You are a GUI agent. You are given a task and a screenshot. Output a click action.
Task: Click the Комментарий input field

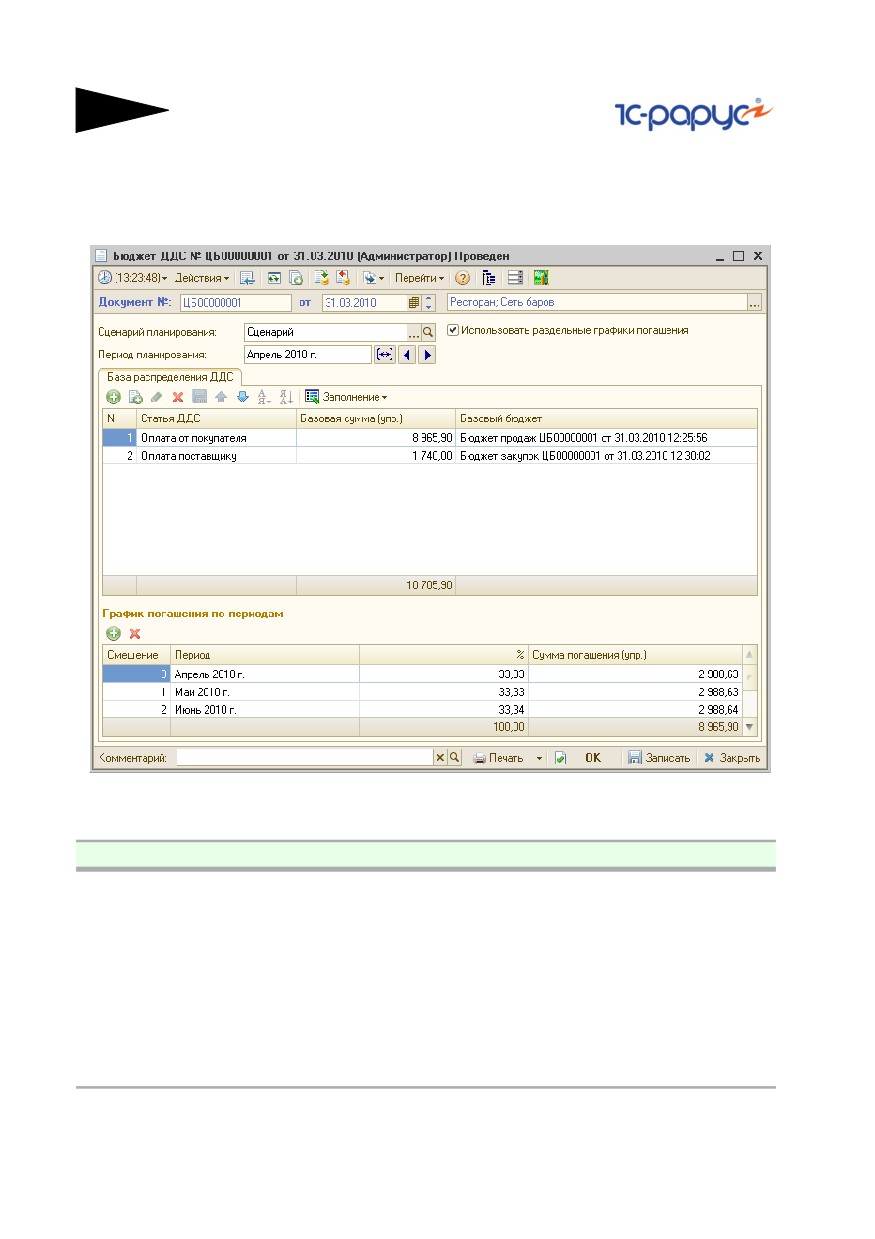point(304,758)
